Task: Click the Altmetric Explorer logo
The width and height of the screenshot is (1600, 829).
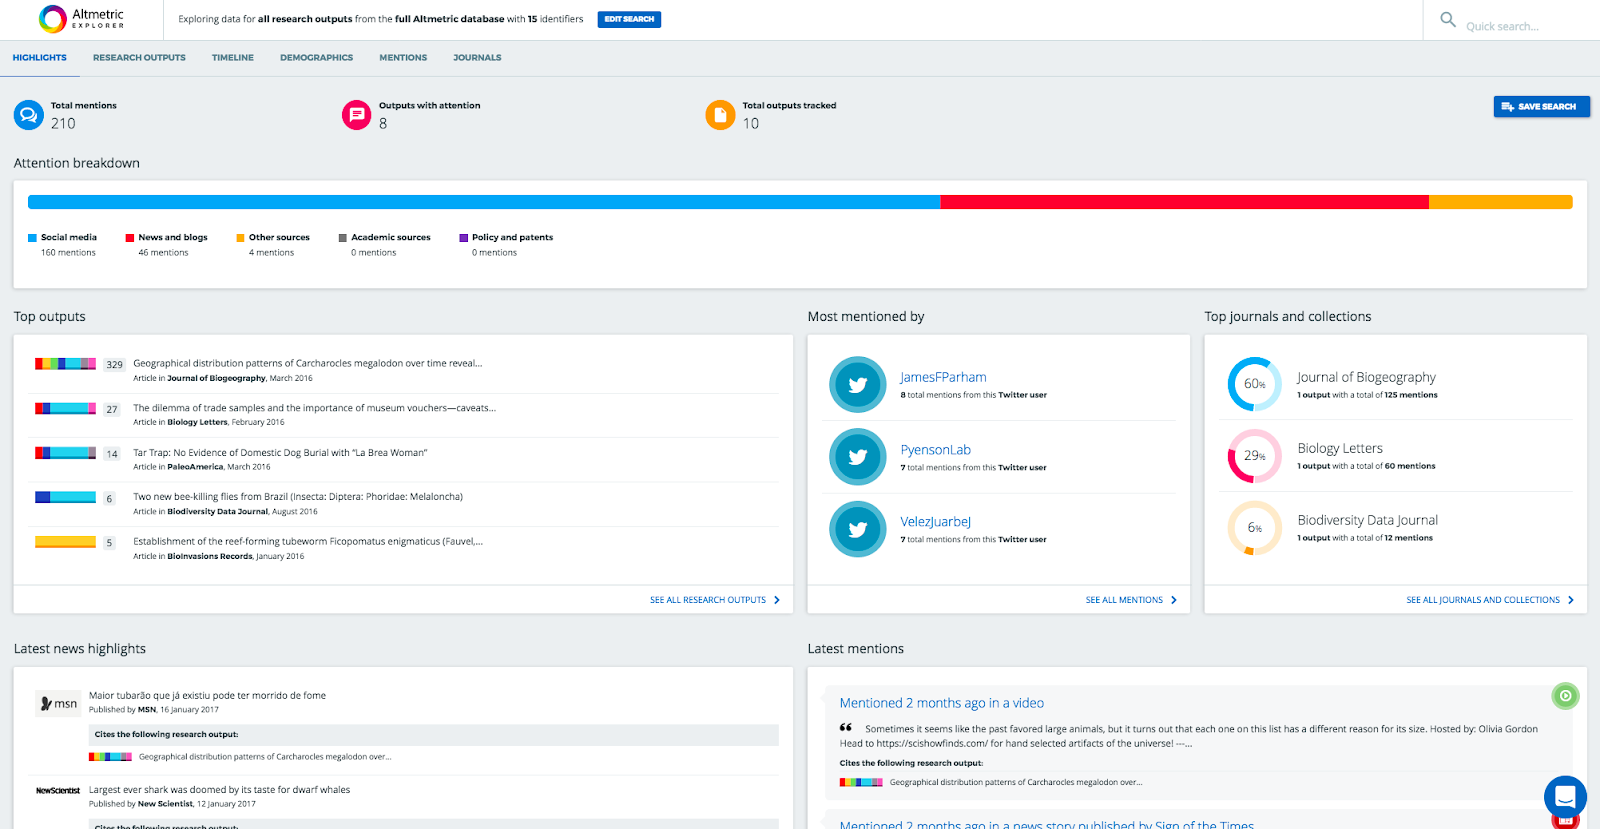Action: point(81,19)
